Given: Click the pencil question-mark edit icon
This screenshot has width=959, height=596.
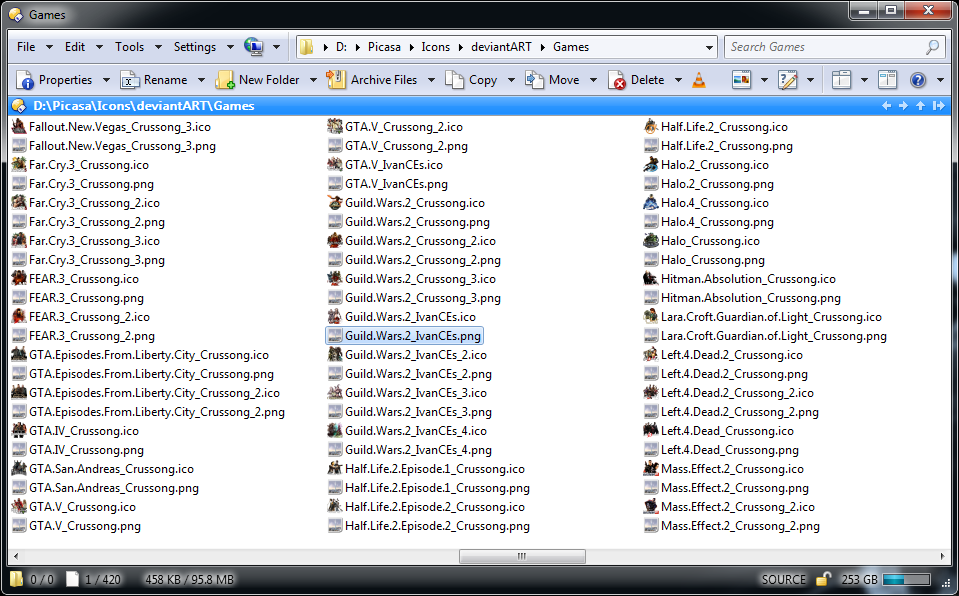Looking at the screenshot, I should pos(788,80).
